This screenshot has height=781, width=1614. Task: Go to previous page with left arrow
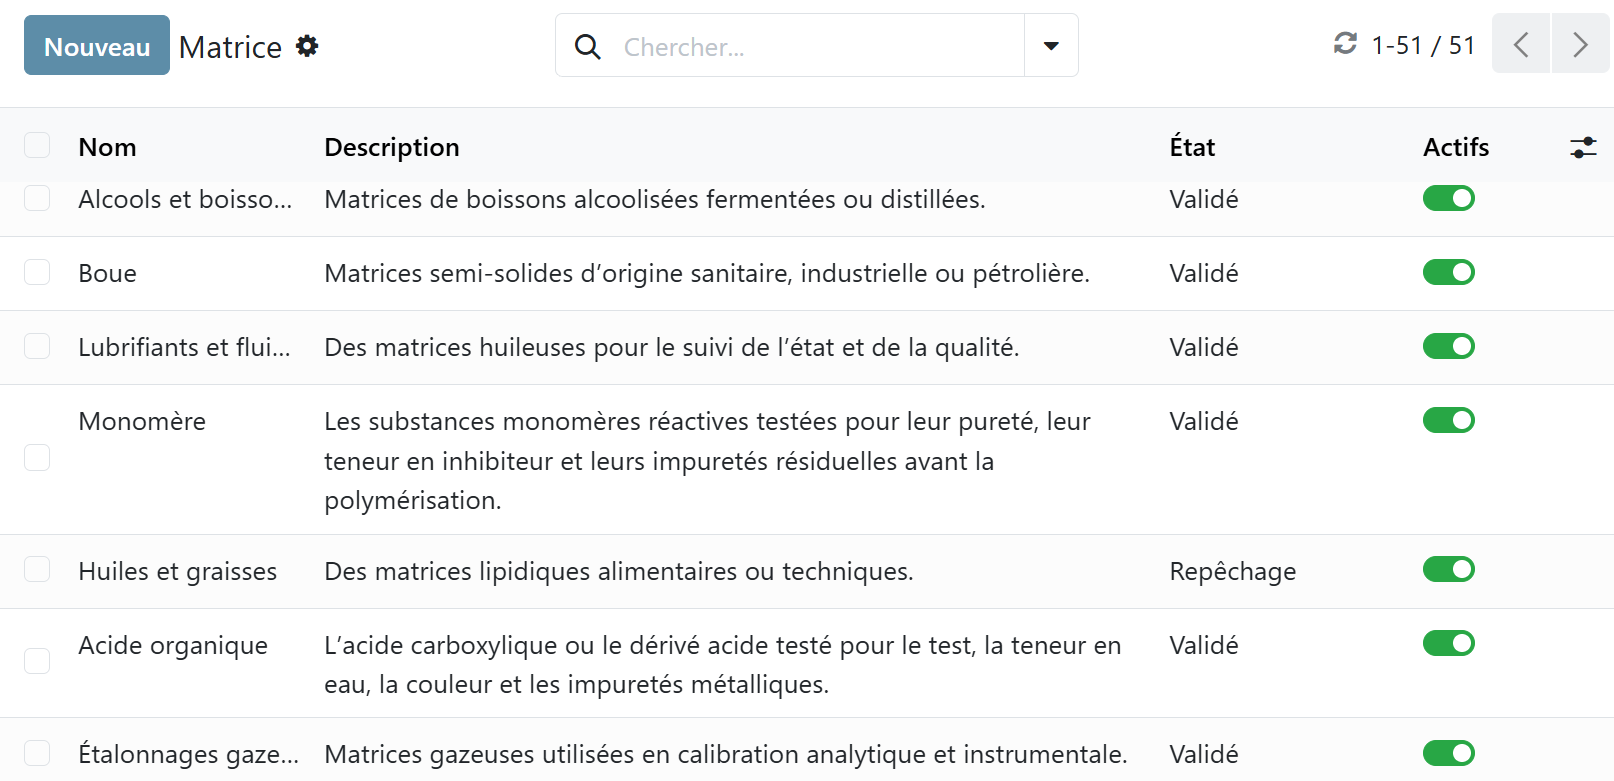pyautogui.click(x=1521, y=45)
